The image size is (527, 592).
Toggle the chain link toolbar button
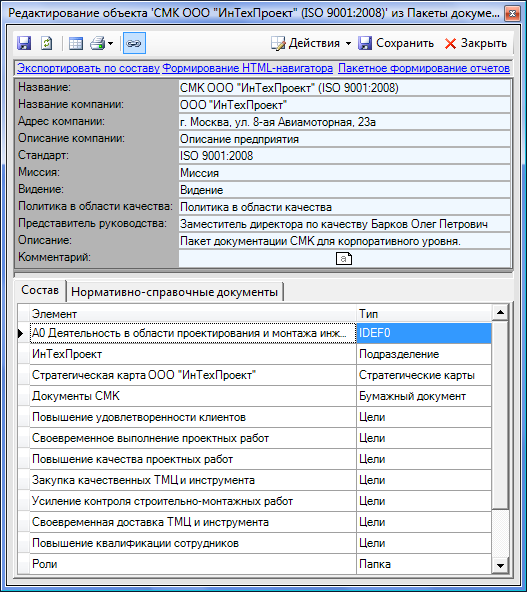[x=134, y=43]
